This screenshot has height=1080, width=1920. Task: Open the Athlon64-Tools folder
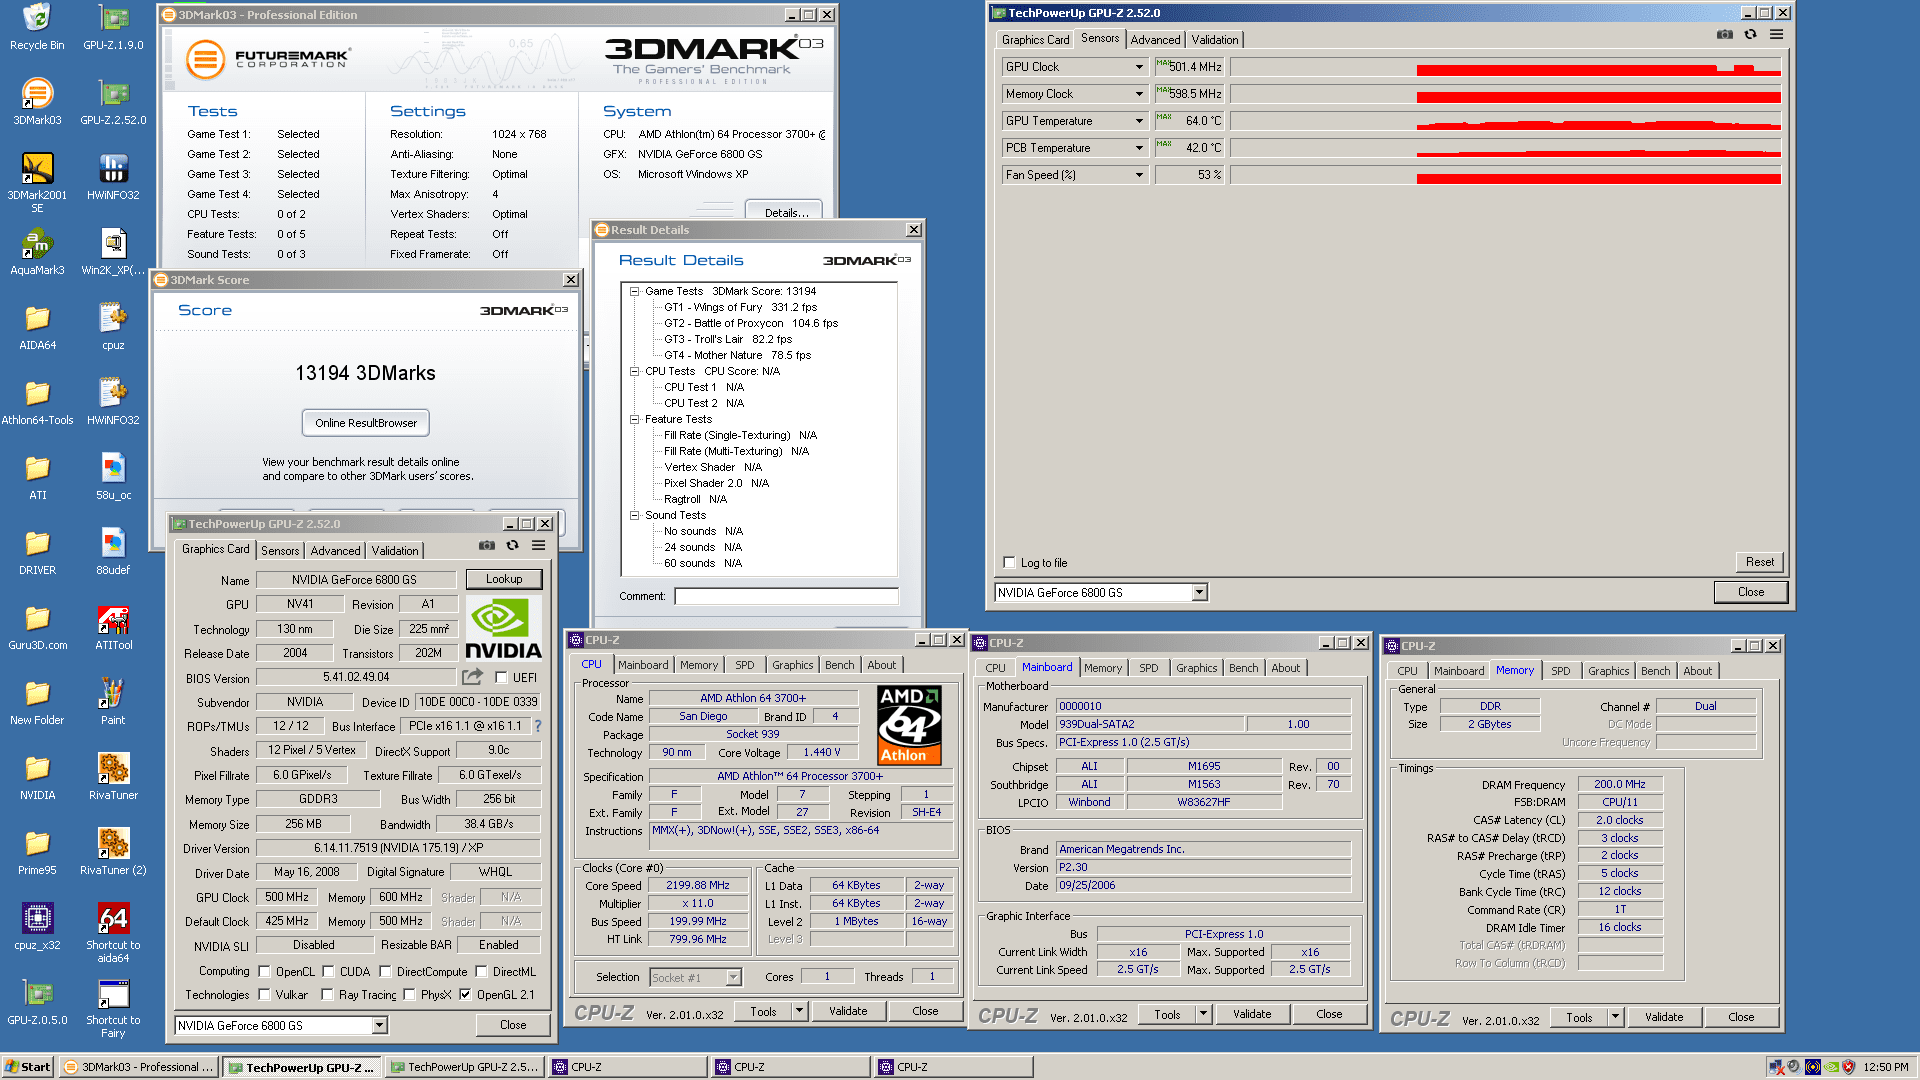[37, 402]
